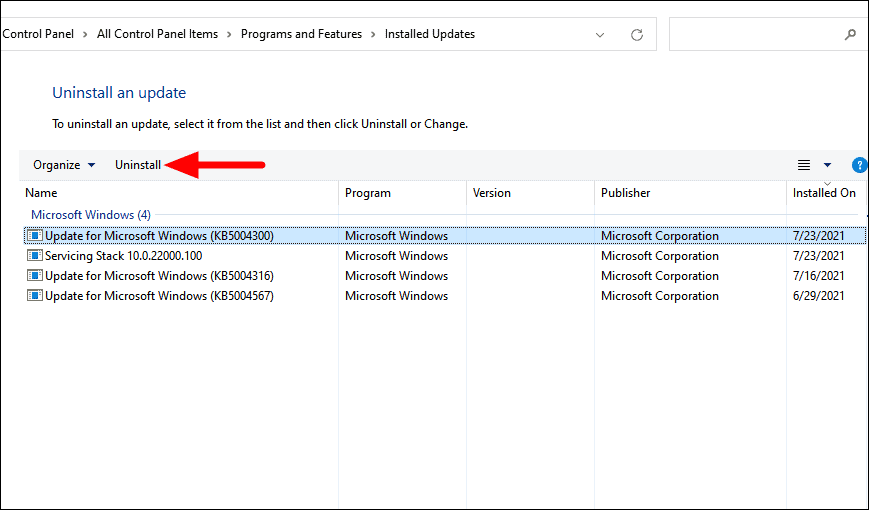Viewport: 869px width, 510px height.
Task: Go to All Control Panel Items breadcrumb
Action: [157, 34]
